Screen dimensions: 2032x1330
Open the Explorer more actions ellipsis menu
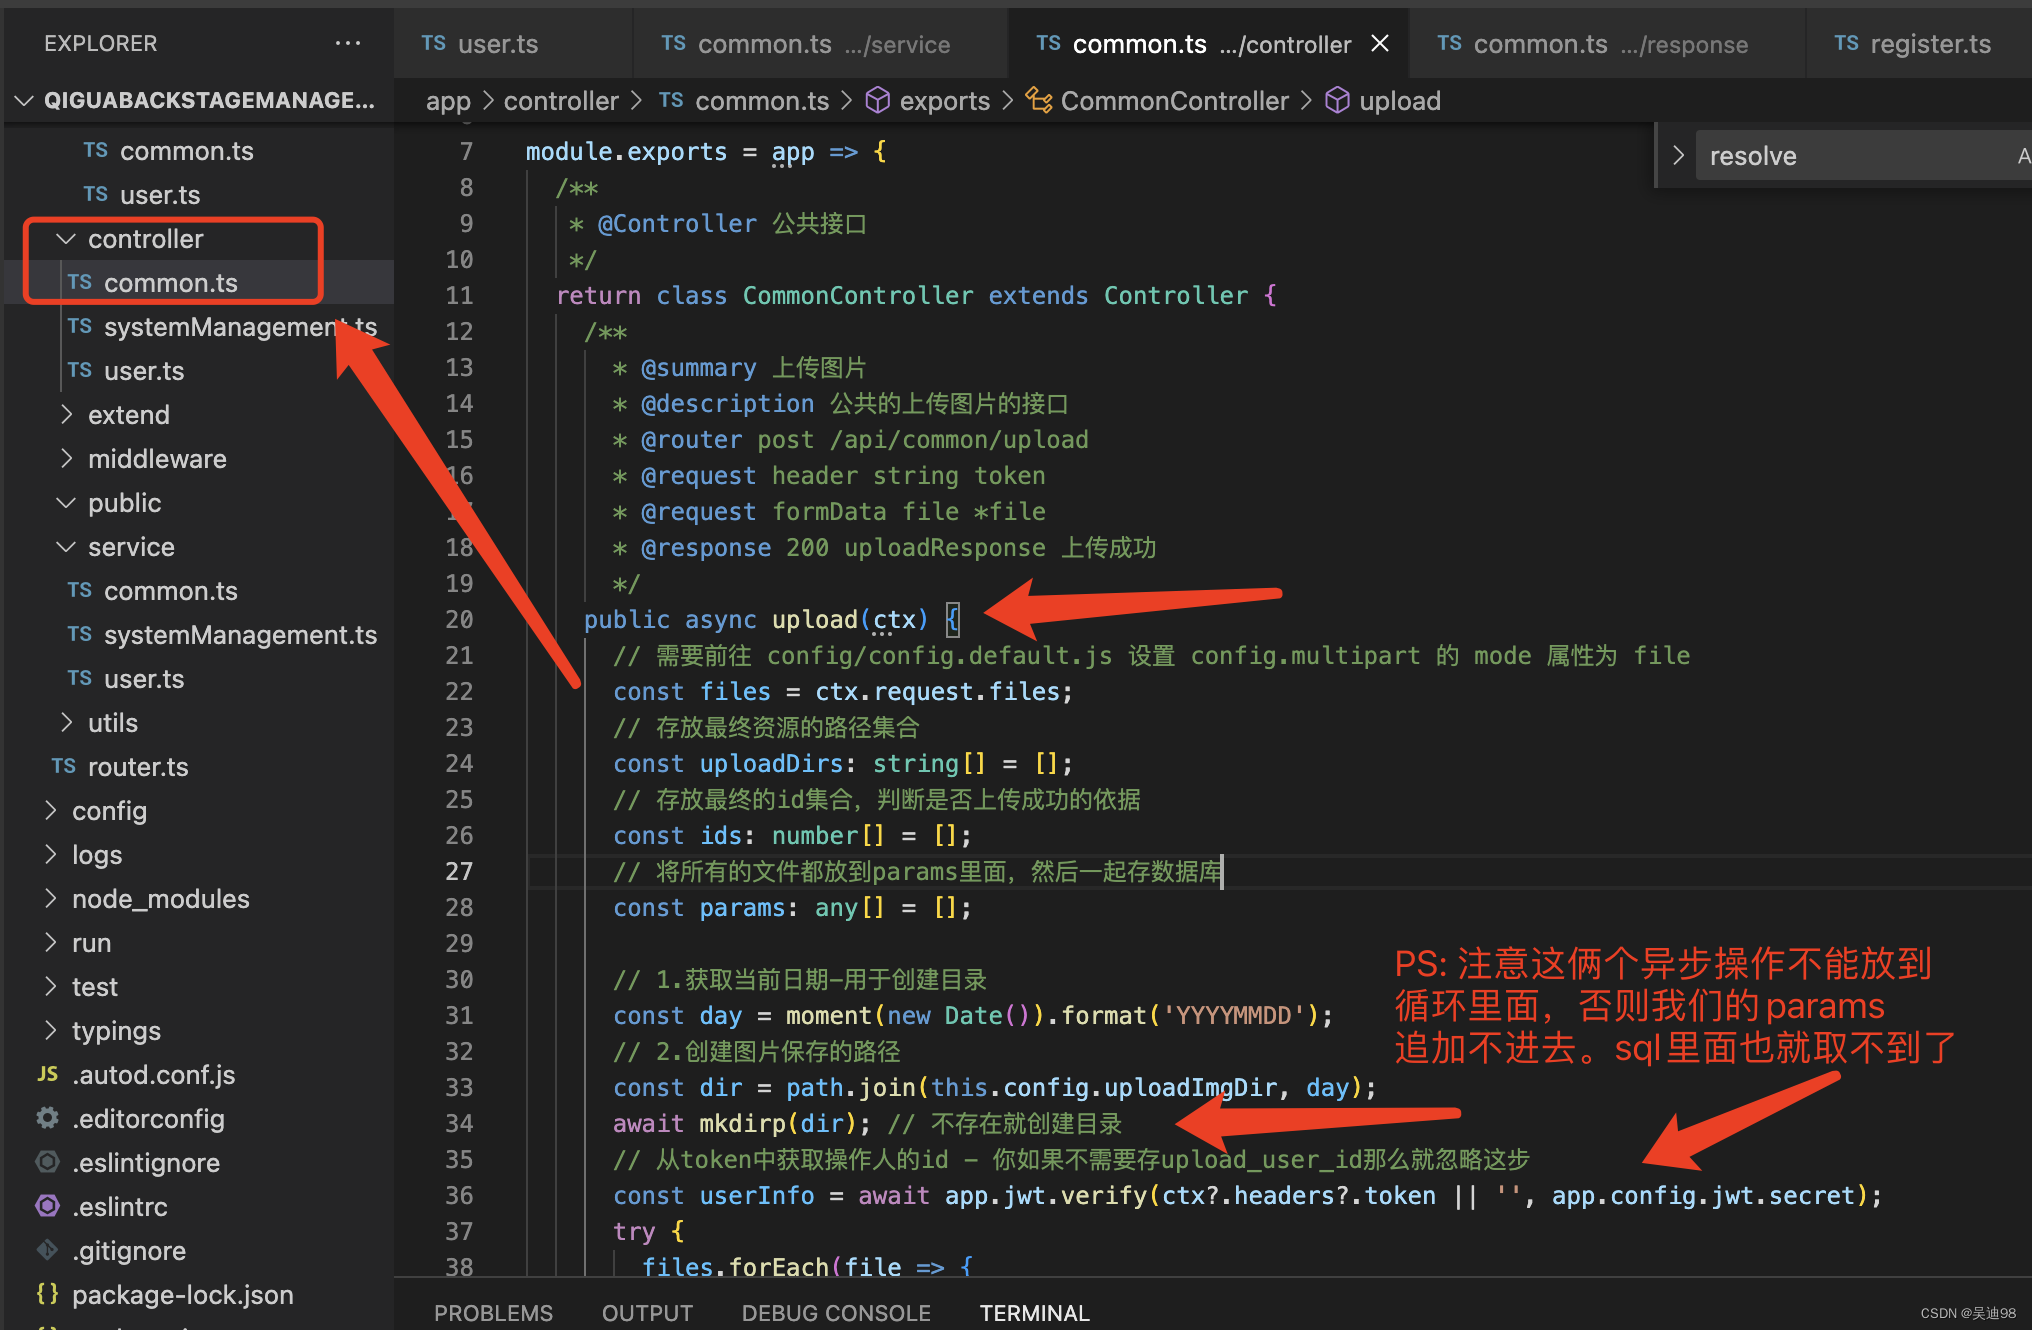347,43
